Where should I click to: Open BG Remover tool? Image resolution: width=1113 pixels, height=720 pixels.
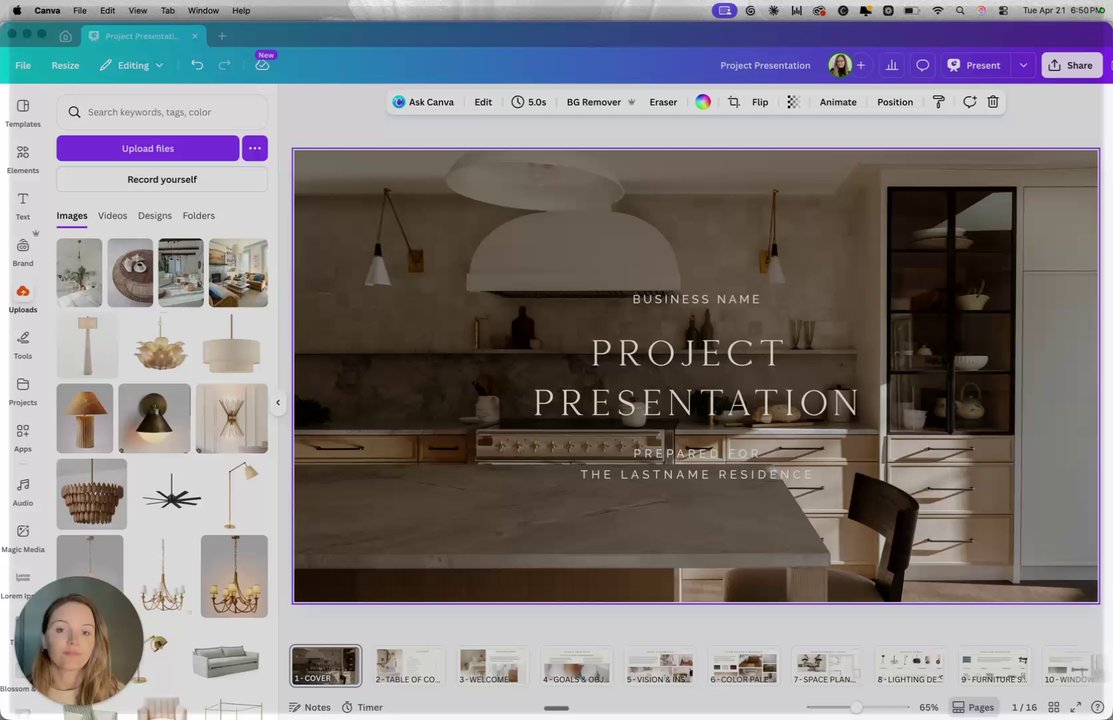pyautogui.click(x=601, y=102)
